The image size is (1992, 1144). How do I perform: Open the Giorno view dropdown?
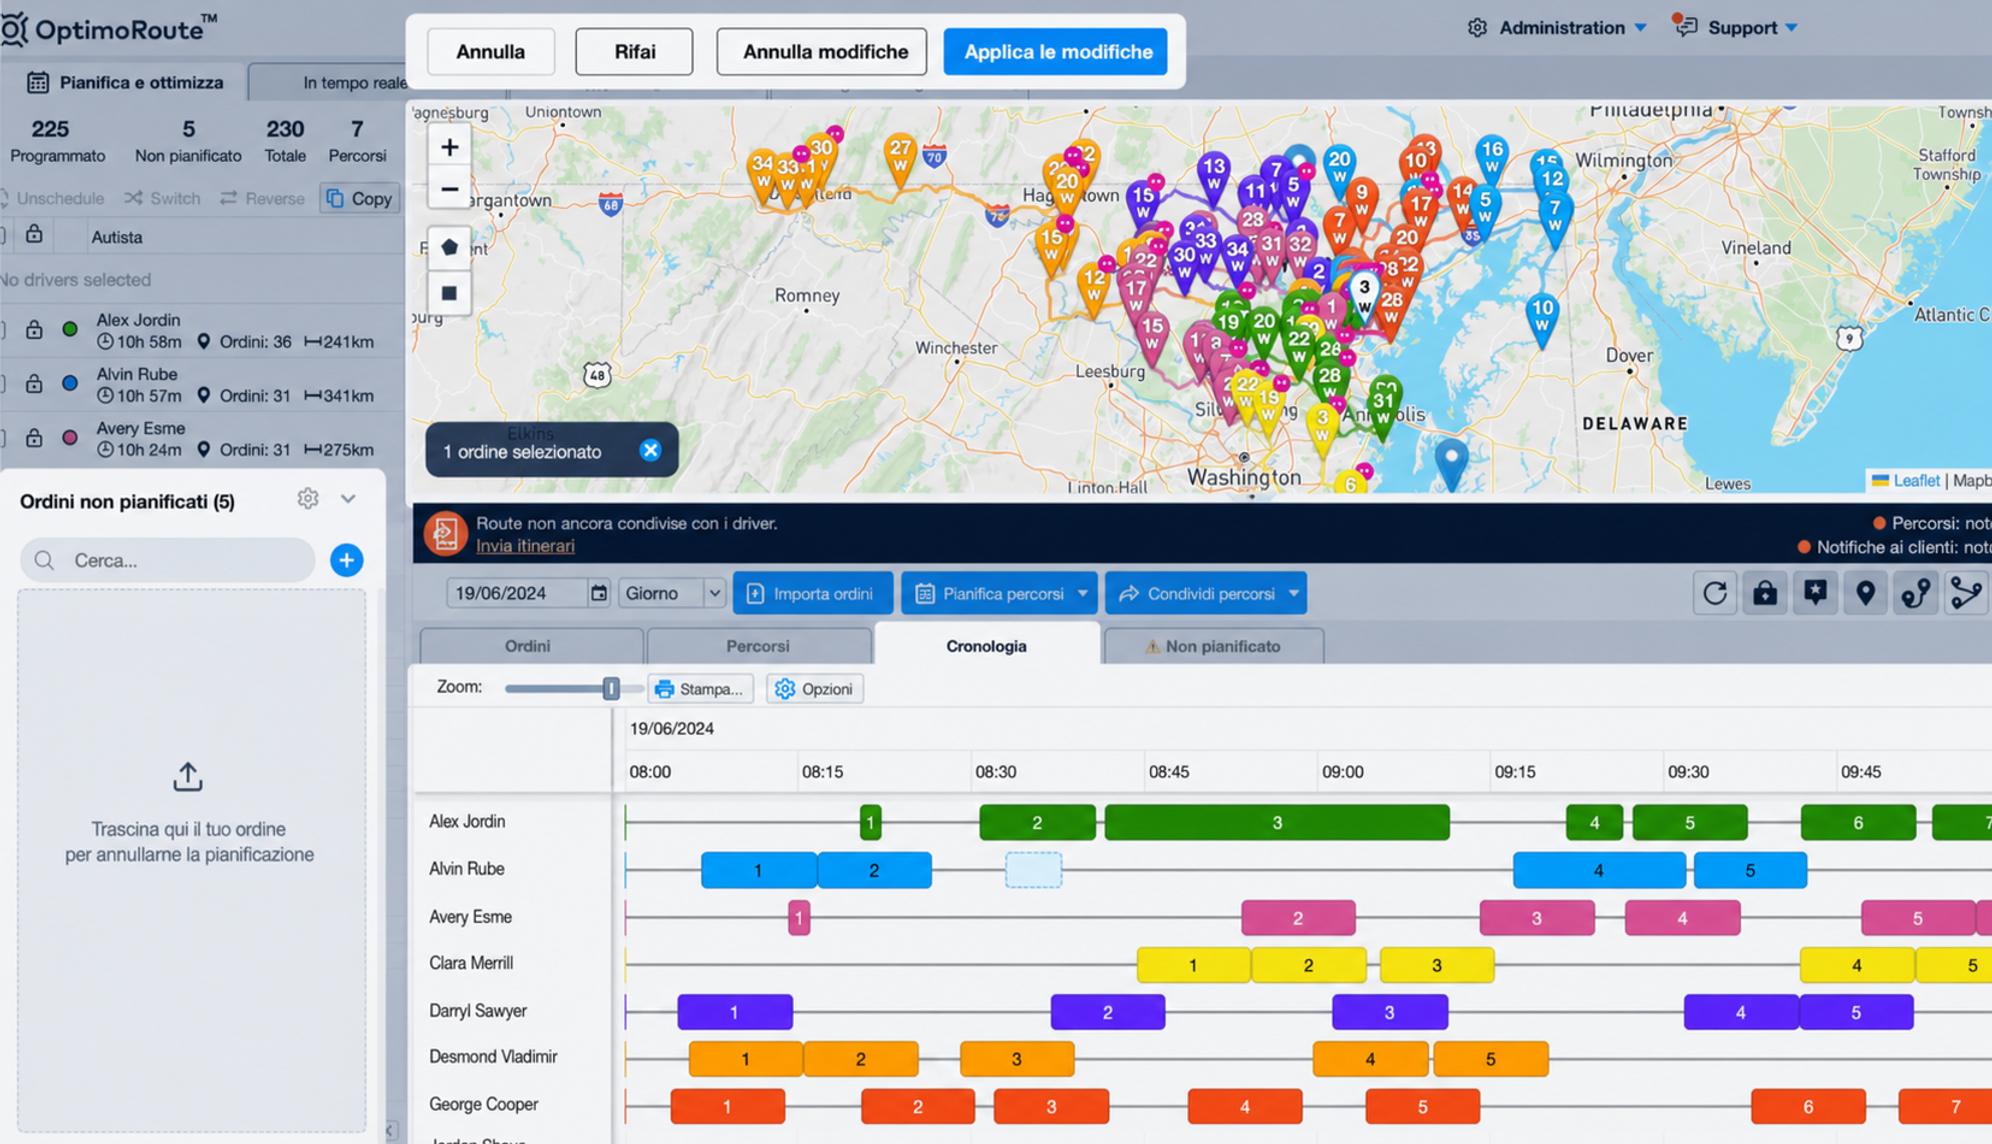pyautogui.click(x=672, y=593)
